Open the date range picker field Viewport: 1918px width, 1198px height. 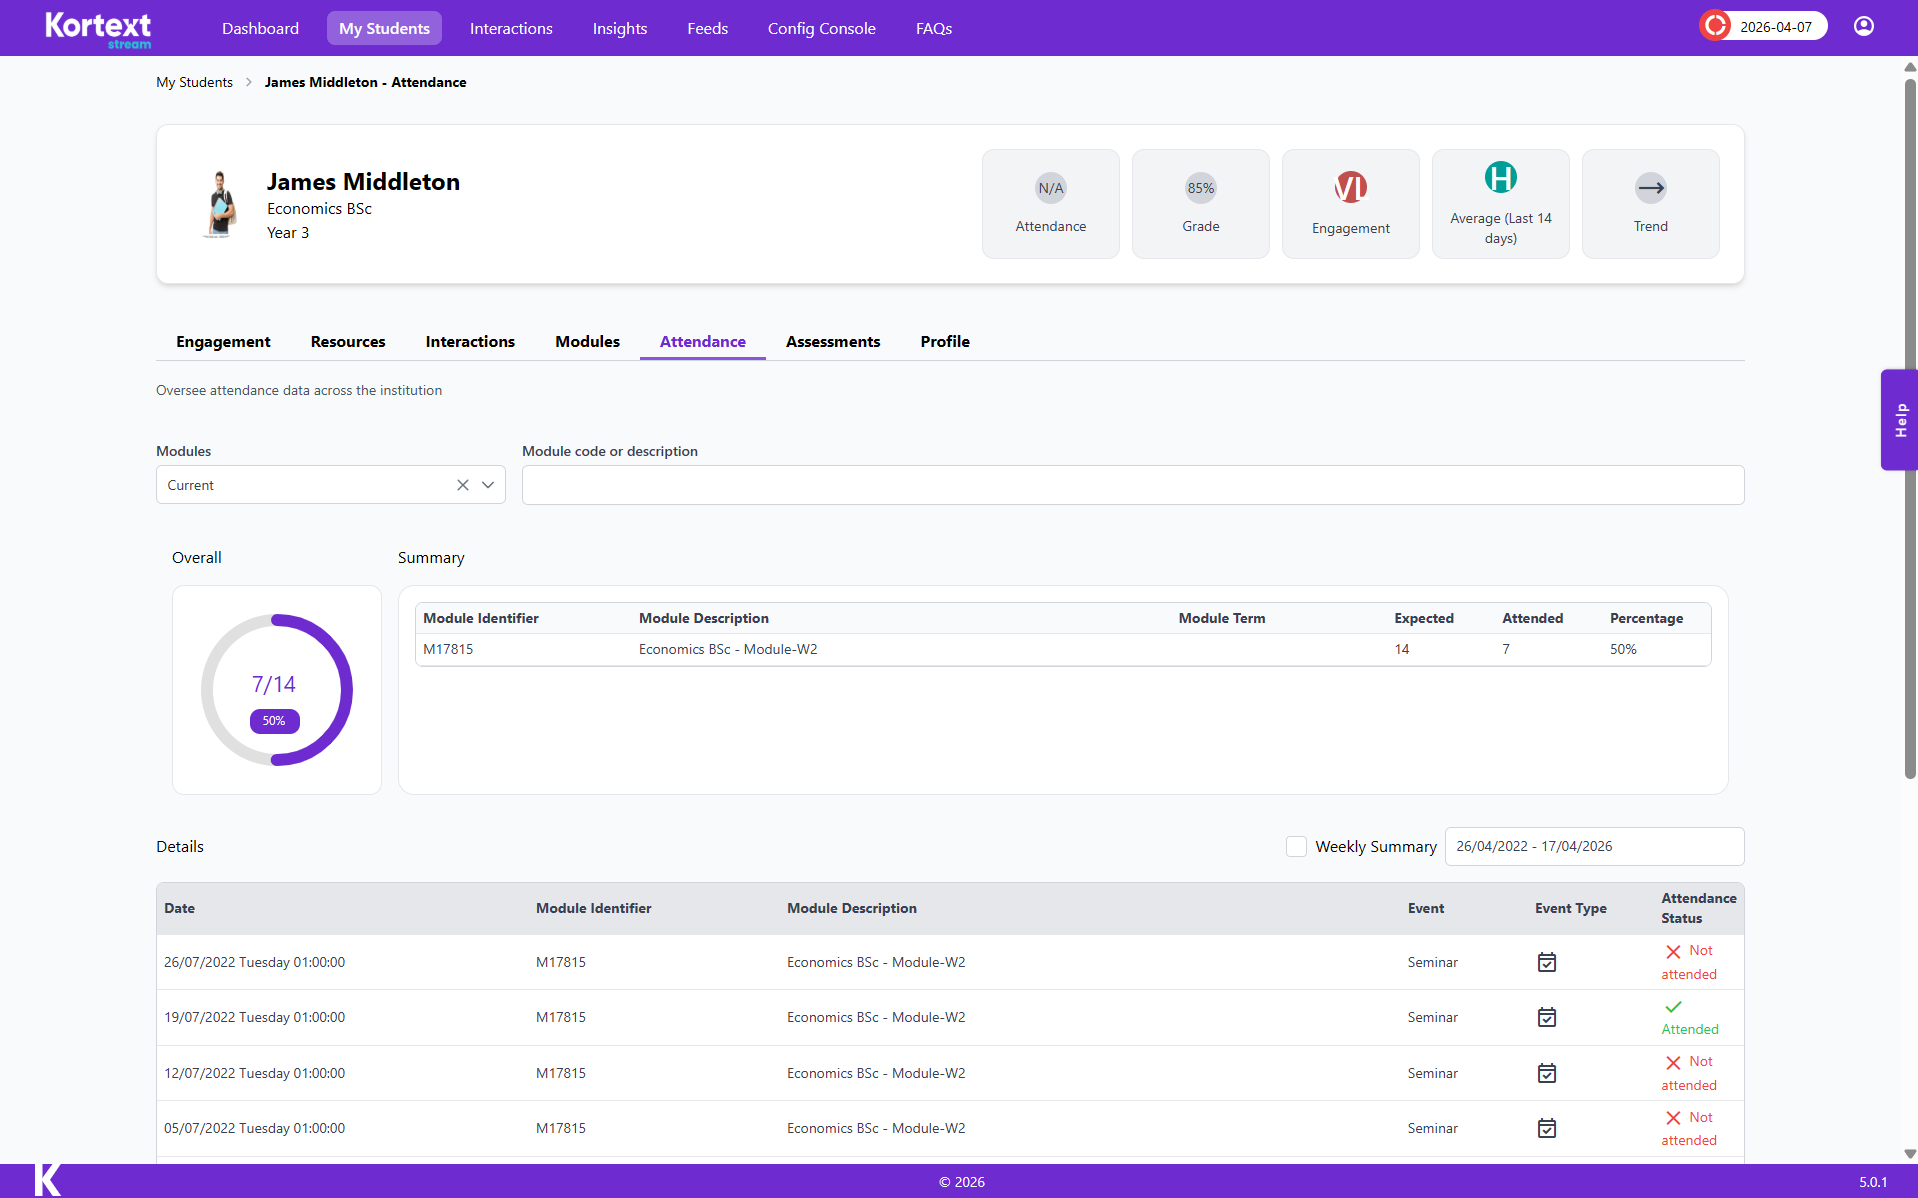pos(1593,847)
